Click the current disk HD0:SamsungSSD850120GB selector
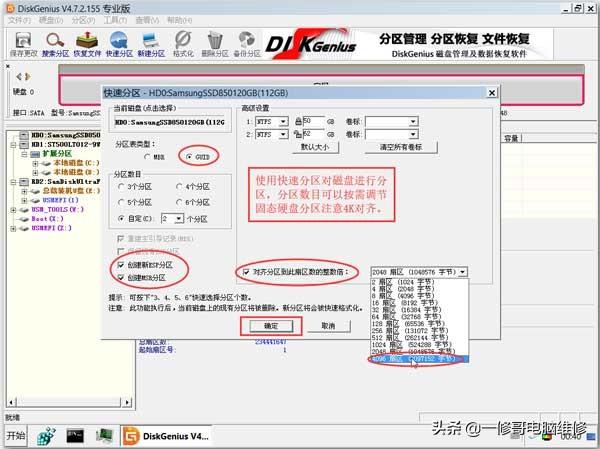600x449 pixels. (170, 122)
